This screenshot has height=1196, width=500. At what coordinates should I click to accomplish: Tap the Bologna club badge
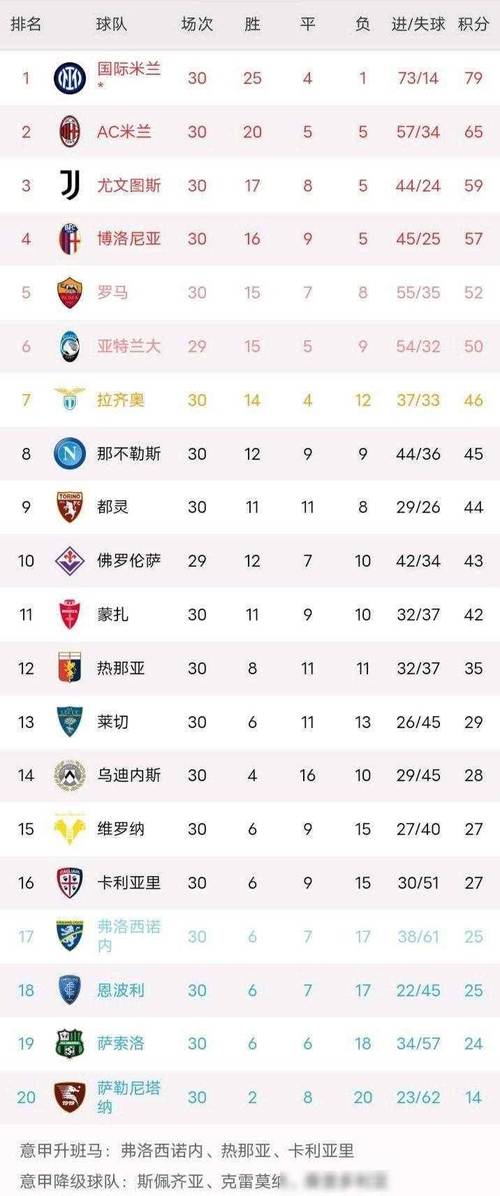point(70,239)
